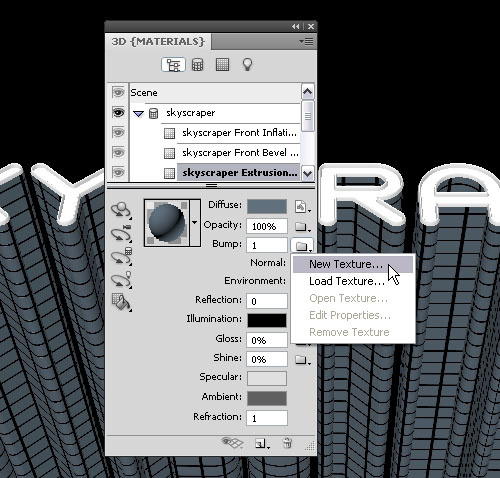Filter by lights bulb icon

click(x=247, y=65)
